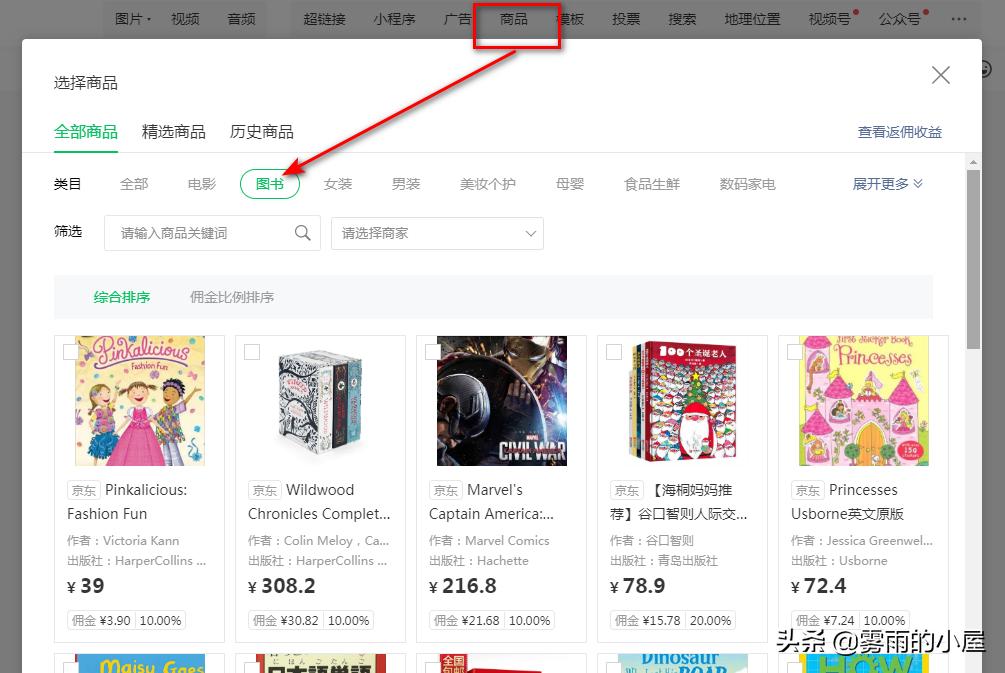Switch to the 全部商品 tab
Screen dimensions: 1005x673
(x=86, y=132)
